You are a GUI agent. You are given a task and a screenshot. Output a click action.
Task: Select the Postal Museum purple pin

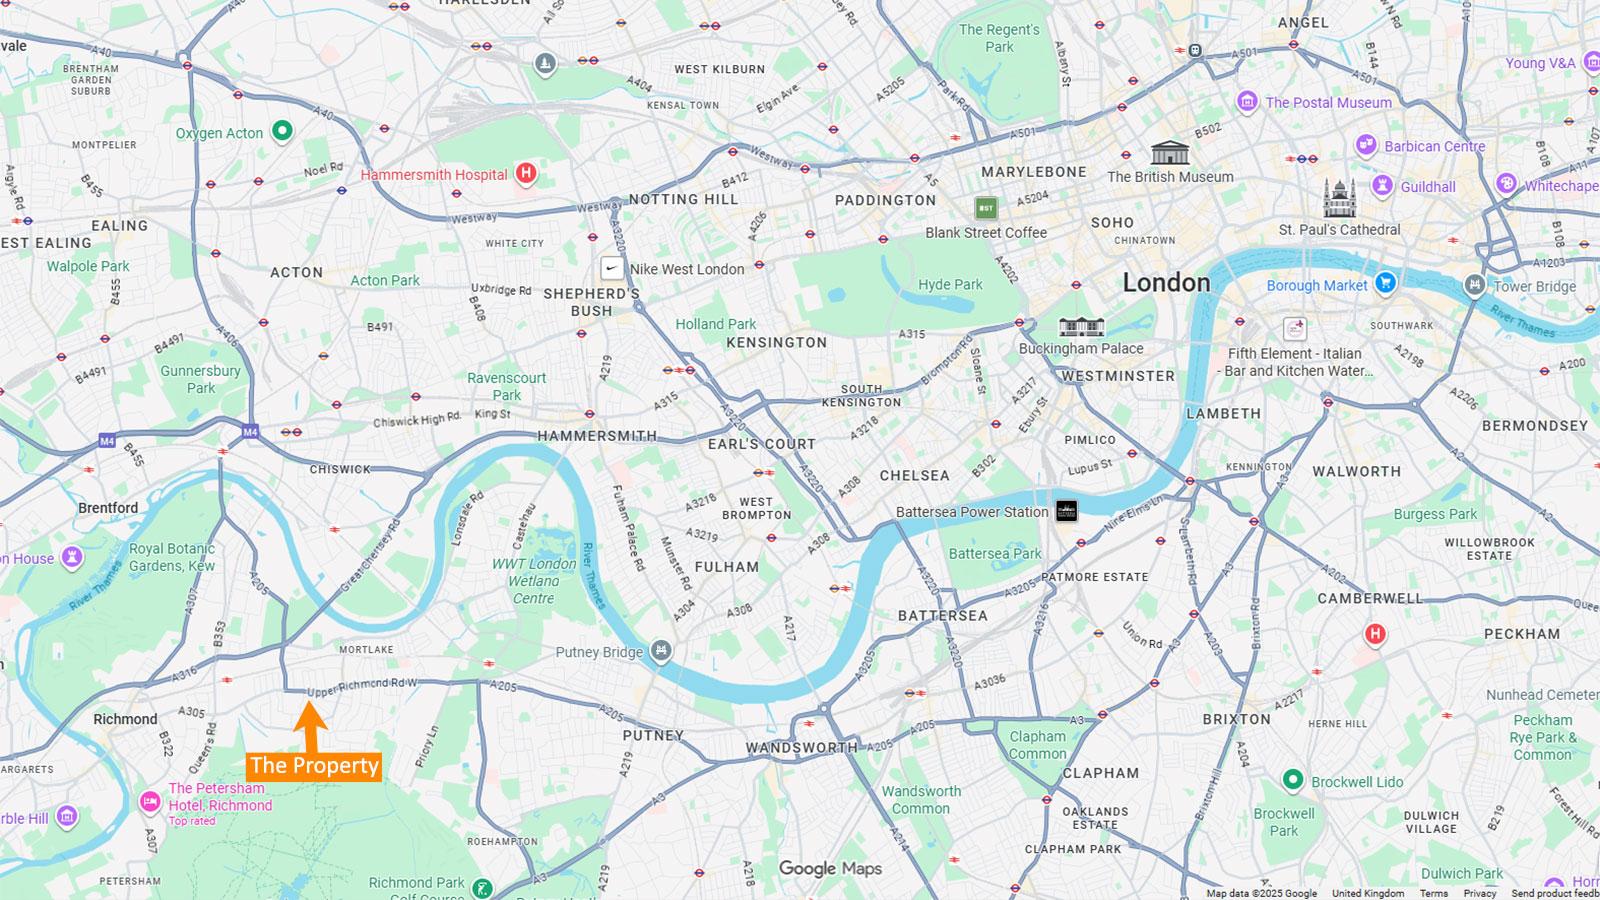click(x=1246, y=101)
